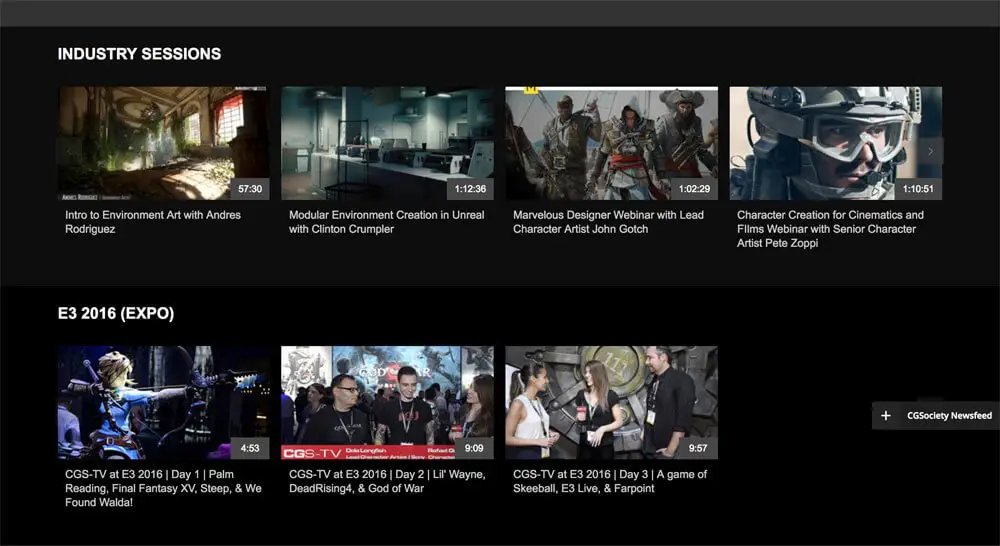Click title 'Marvelous Designer Webinar with Lead Character Artist'
Screen dimensions: 1000x546
click(x=608, y=222)
